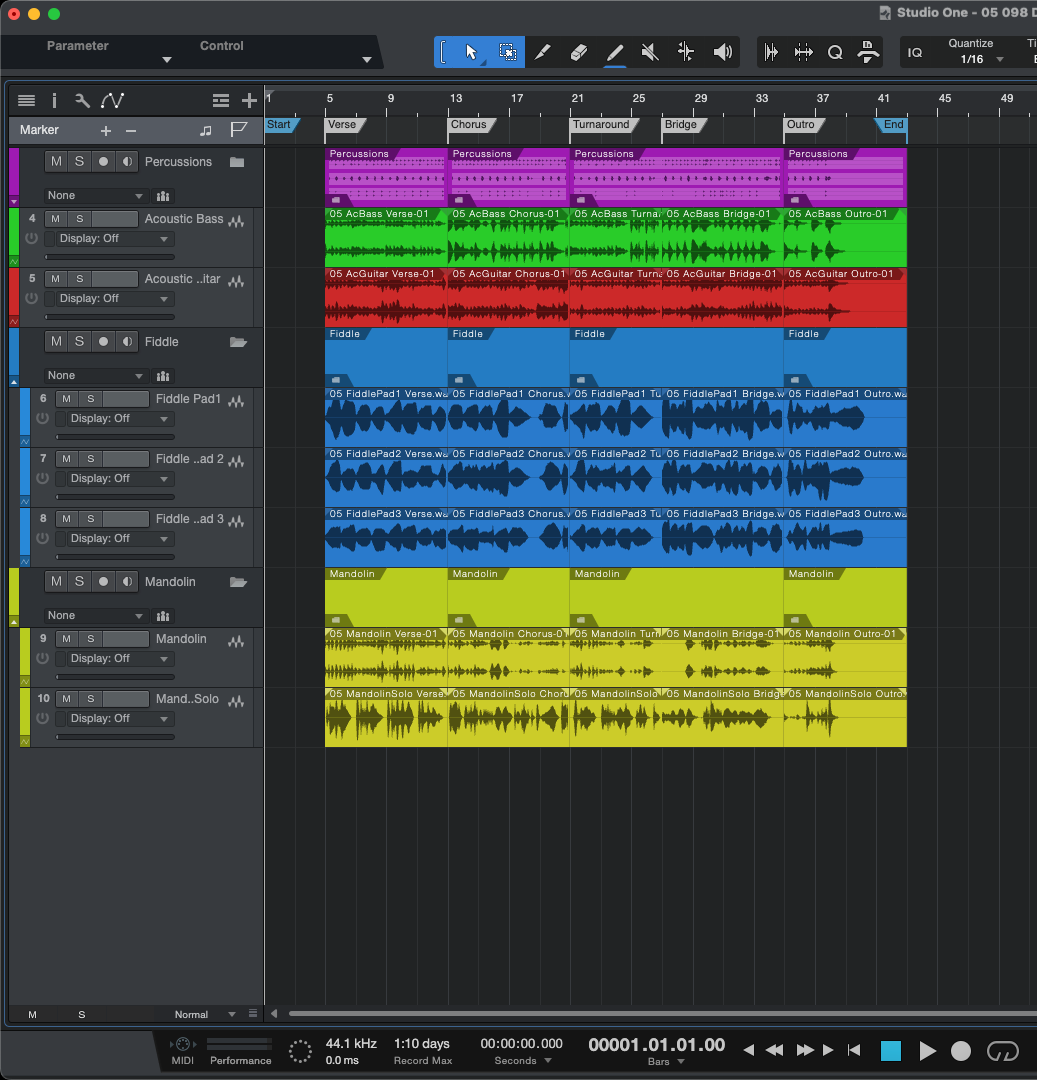Select the Range tool
This screenshot has width=1037, height=1080.
(x=507, y=52)
